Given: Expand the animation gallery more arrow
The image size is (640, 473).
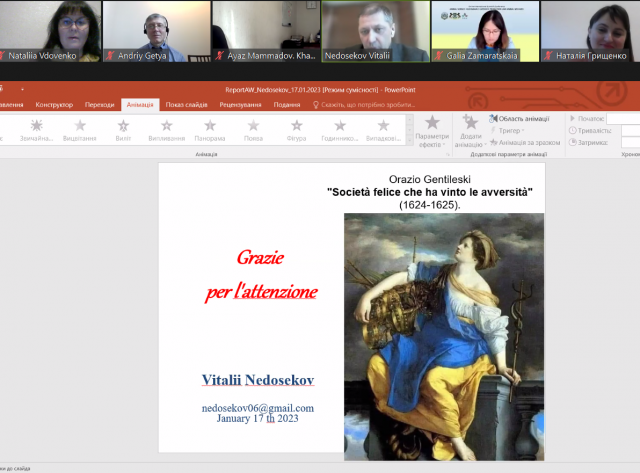Looking at the screenshot, I should (410, 140).
